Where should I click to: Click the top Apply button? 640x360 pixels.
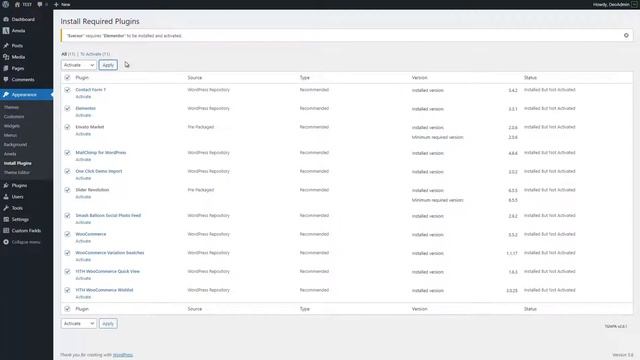[108, 65]
